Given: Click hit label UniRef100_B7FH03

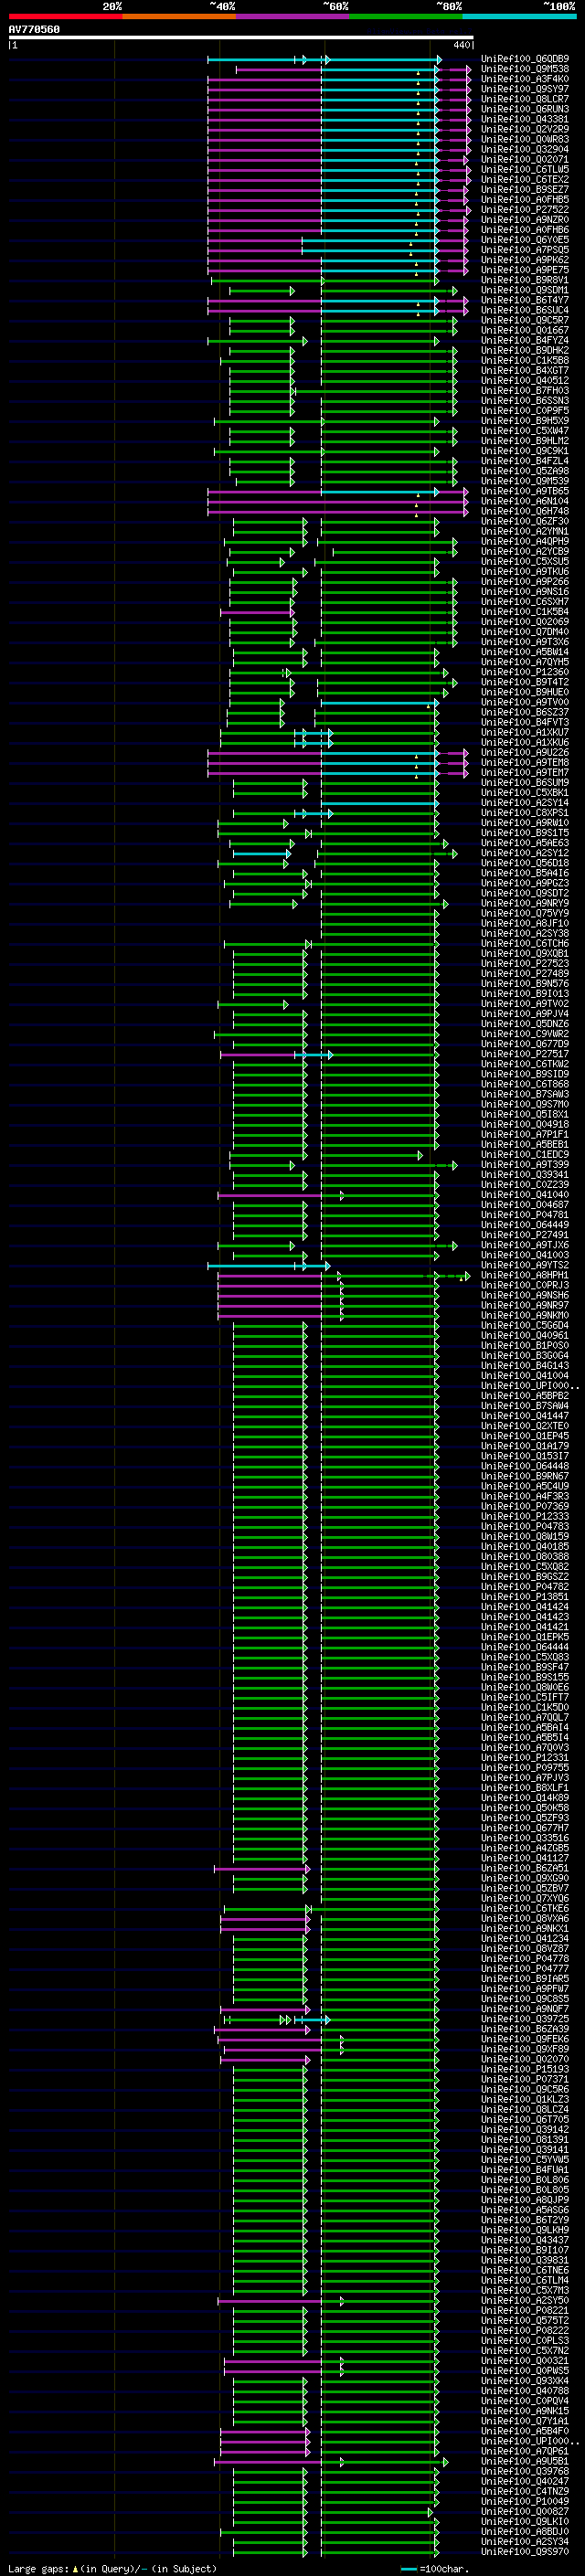Looking at the screenshot, I should point(525,391).
